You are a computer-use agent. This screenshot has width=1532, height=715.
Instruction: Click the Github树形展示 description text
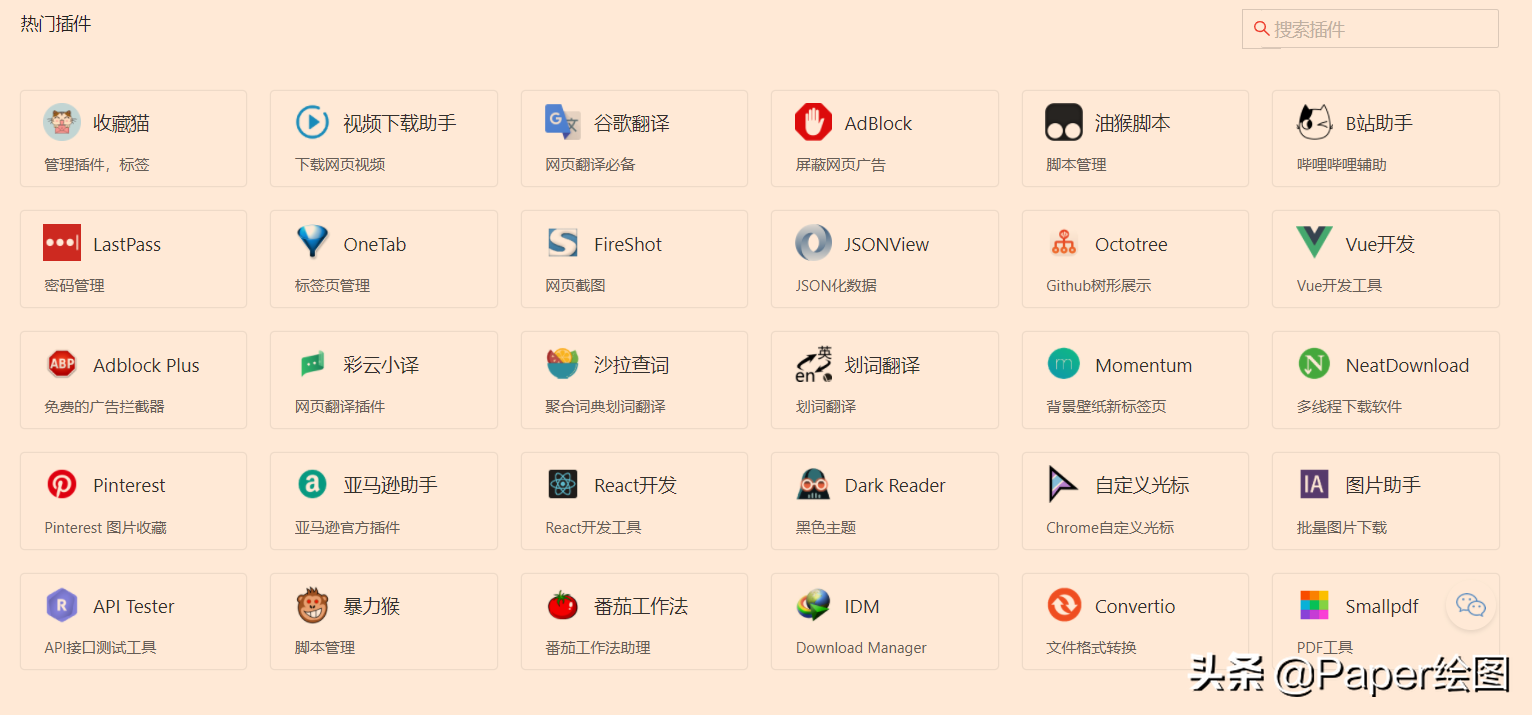pos(1099,286)
